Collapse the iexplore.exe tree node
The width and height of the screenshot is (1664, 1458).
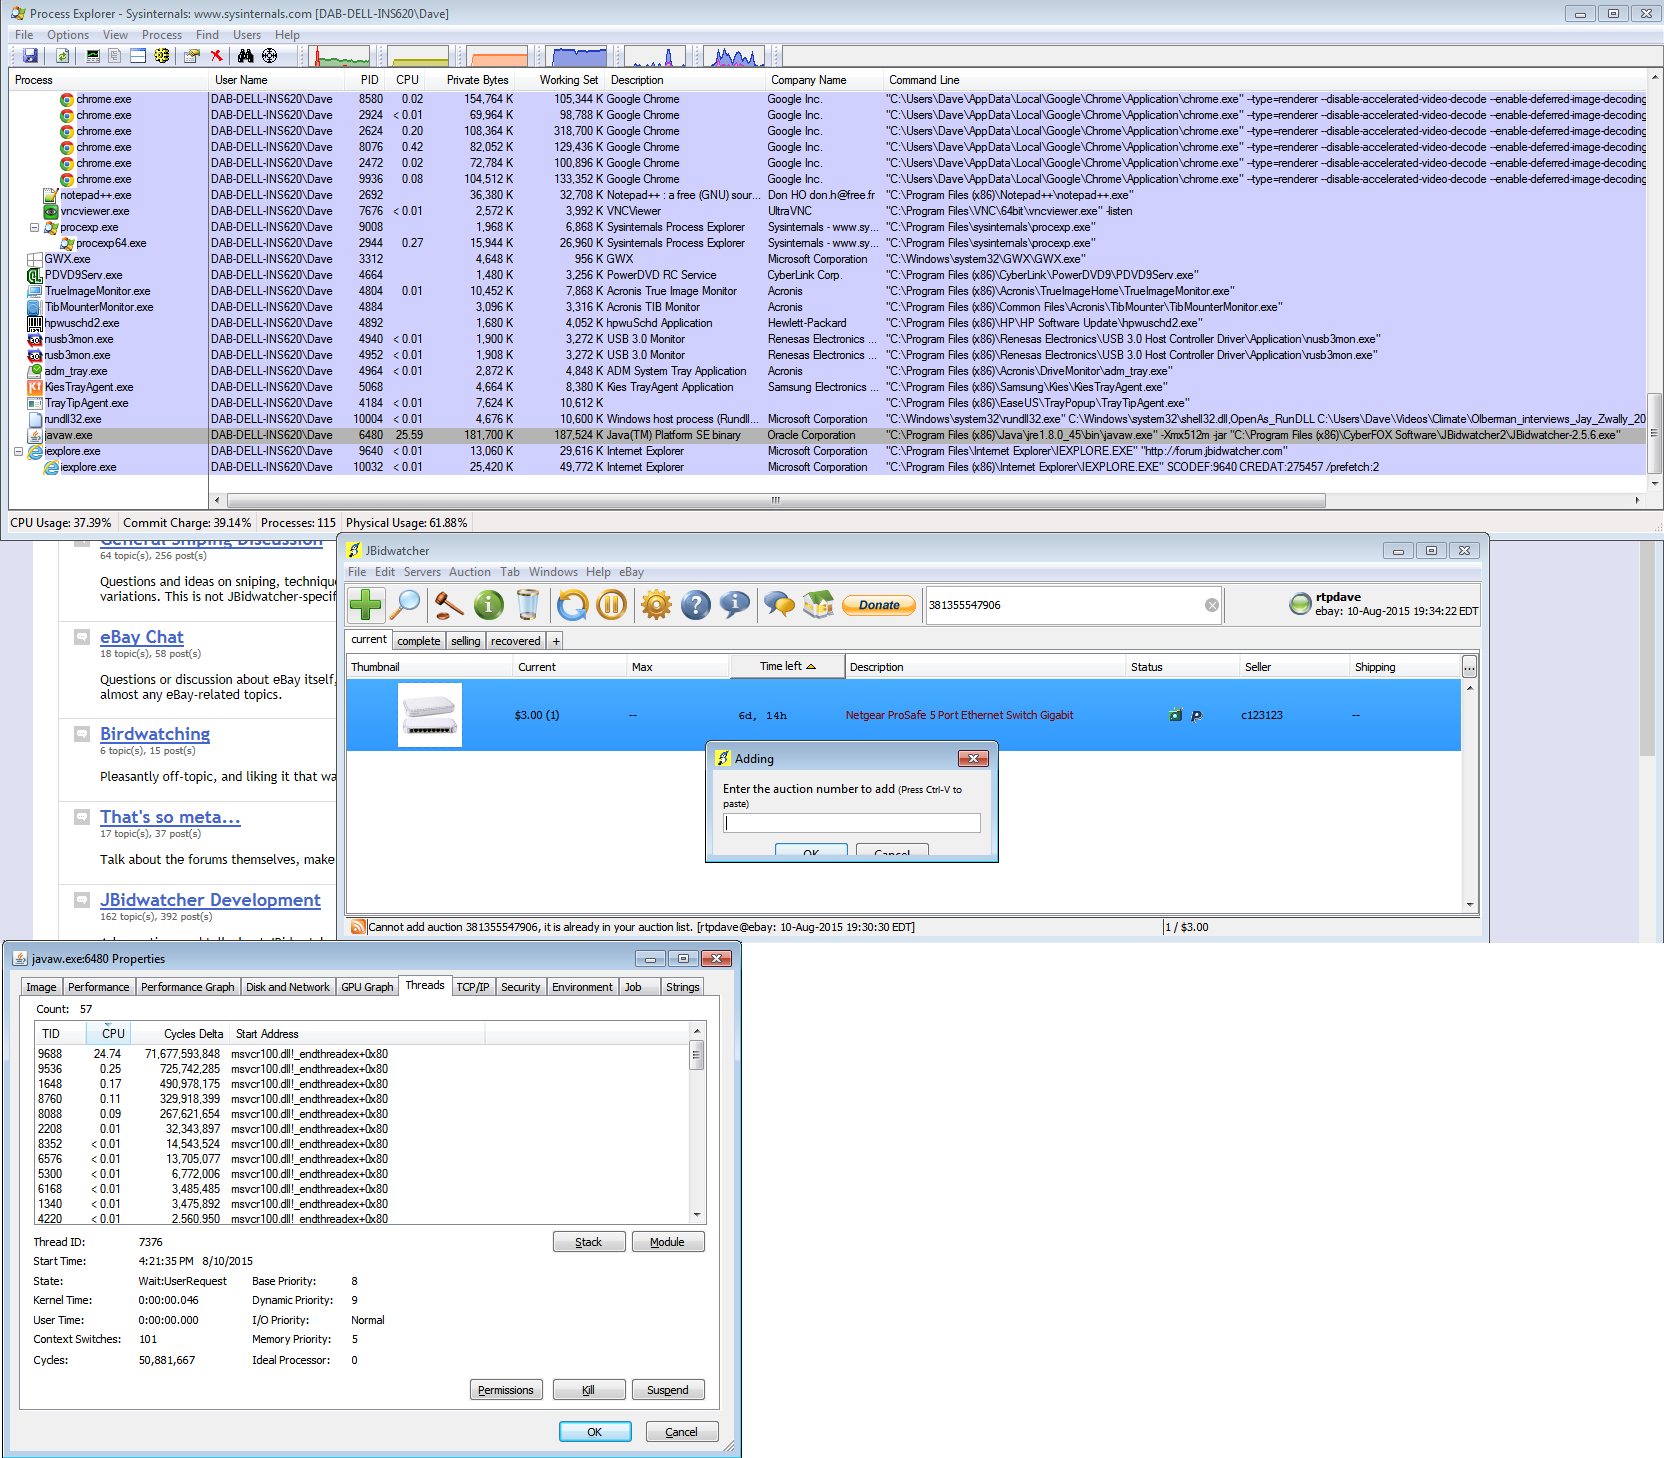click(x=18, y=451)
